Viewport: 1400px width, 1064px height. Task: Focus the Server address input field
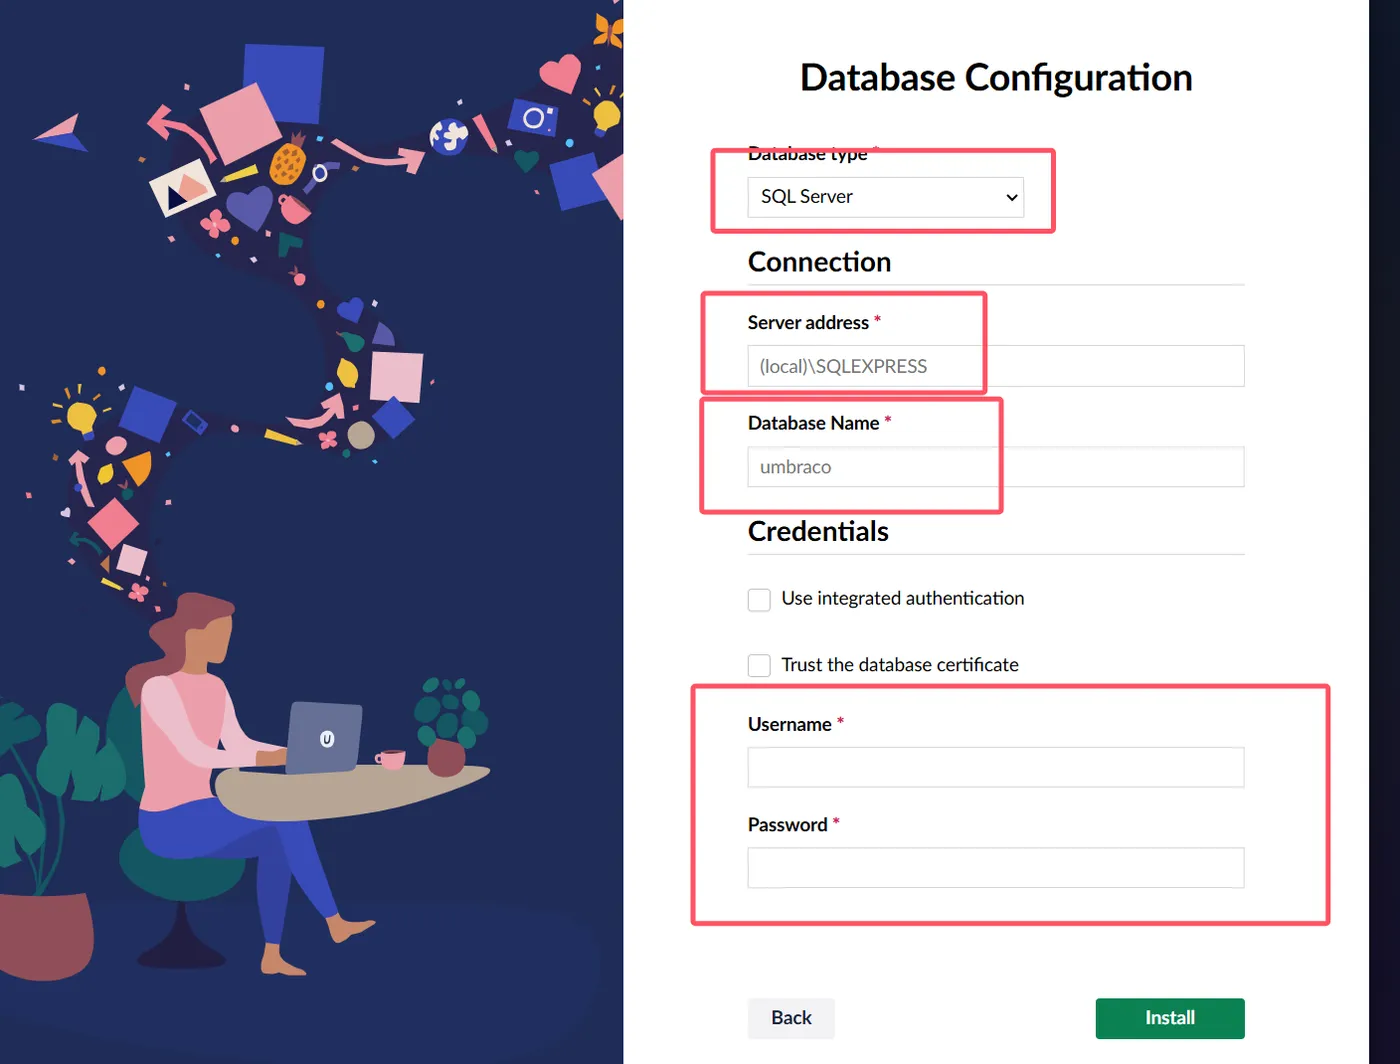coord(995,366)
